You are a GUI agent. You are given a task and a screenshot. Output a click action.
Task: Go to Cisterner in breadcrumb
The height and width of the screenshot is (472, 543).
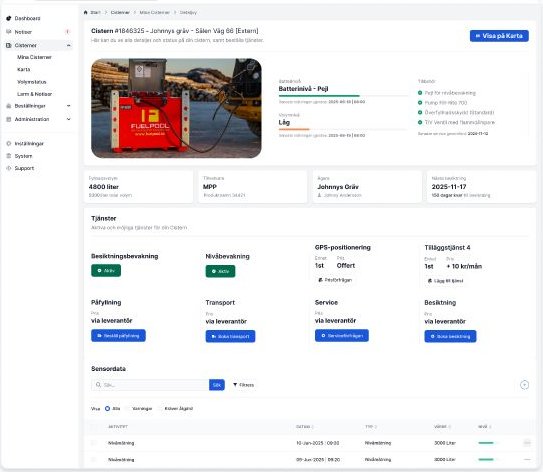(120, 12)
